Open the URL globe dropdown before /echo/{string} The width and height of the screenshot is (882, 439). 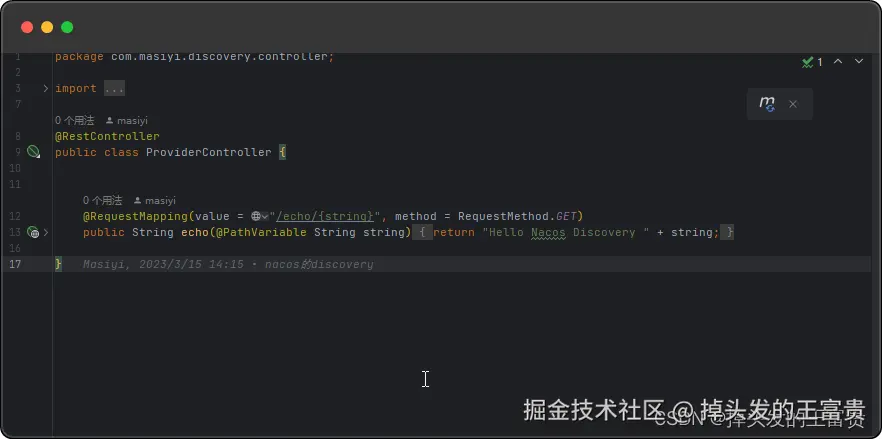[x=259, y=216]
